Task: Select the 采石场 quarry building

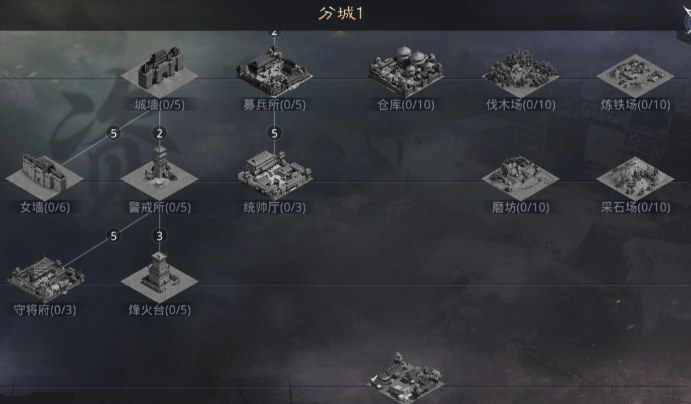Action: 635,178
